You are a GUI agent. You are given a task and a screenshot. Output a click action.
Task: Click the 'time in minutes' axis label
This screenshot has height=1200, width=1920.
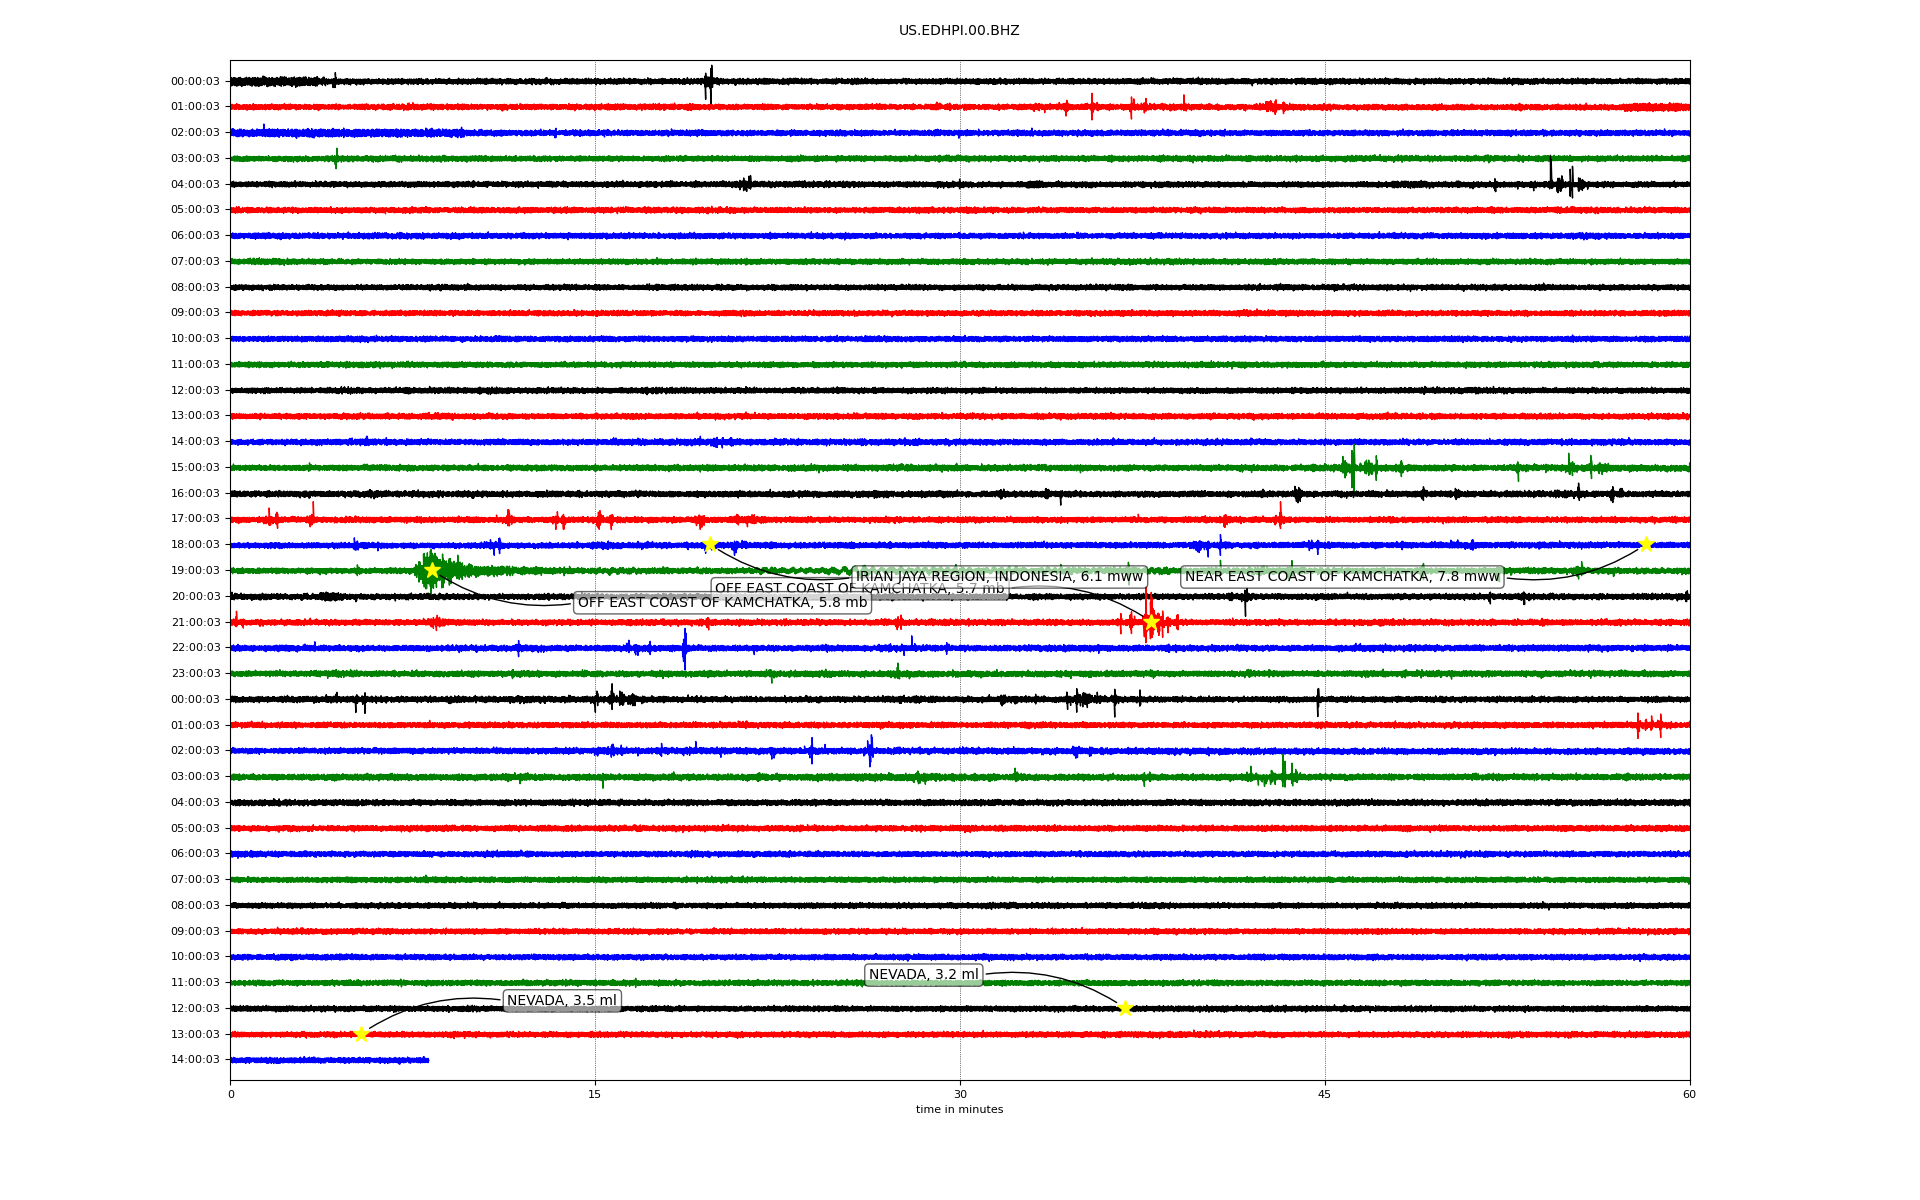click(959, 1109)
